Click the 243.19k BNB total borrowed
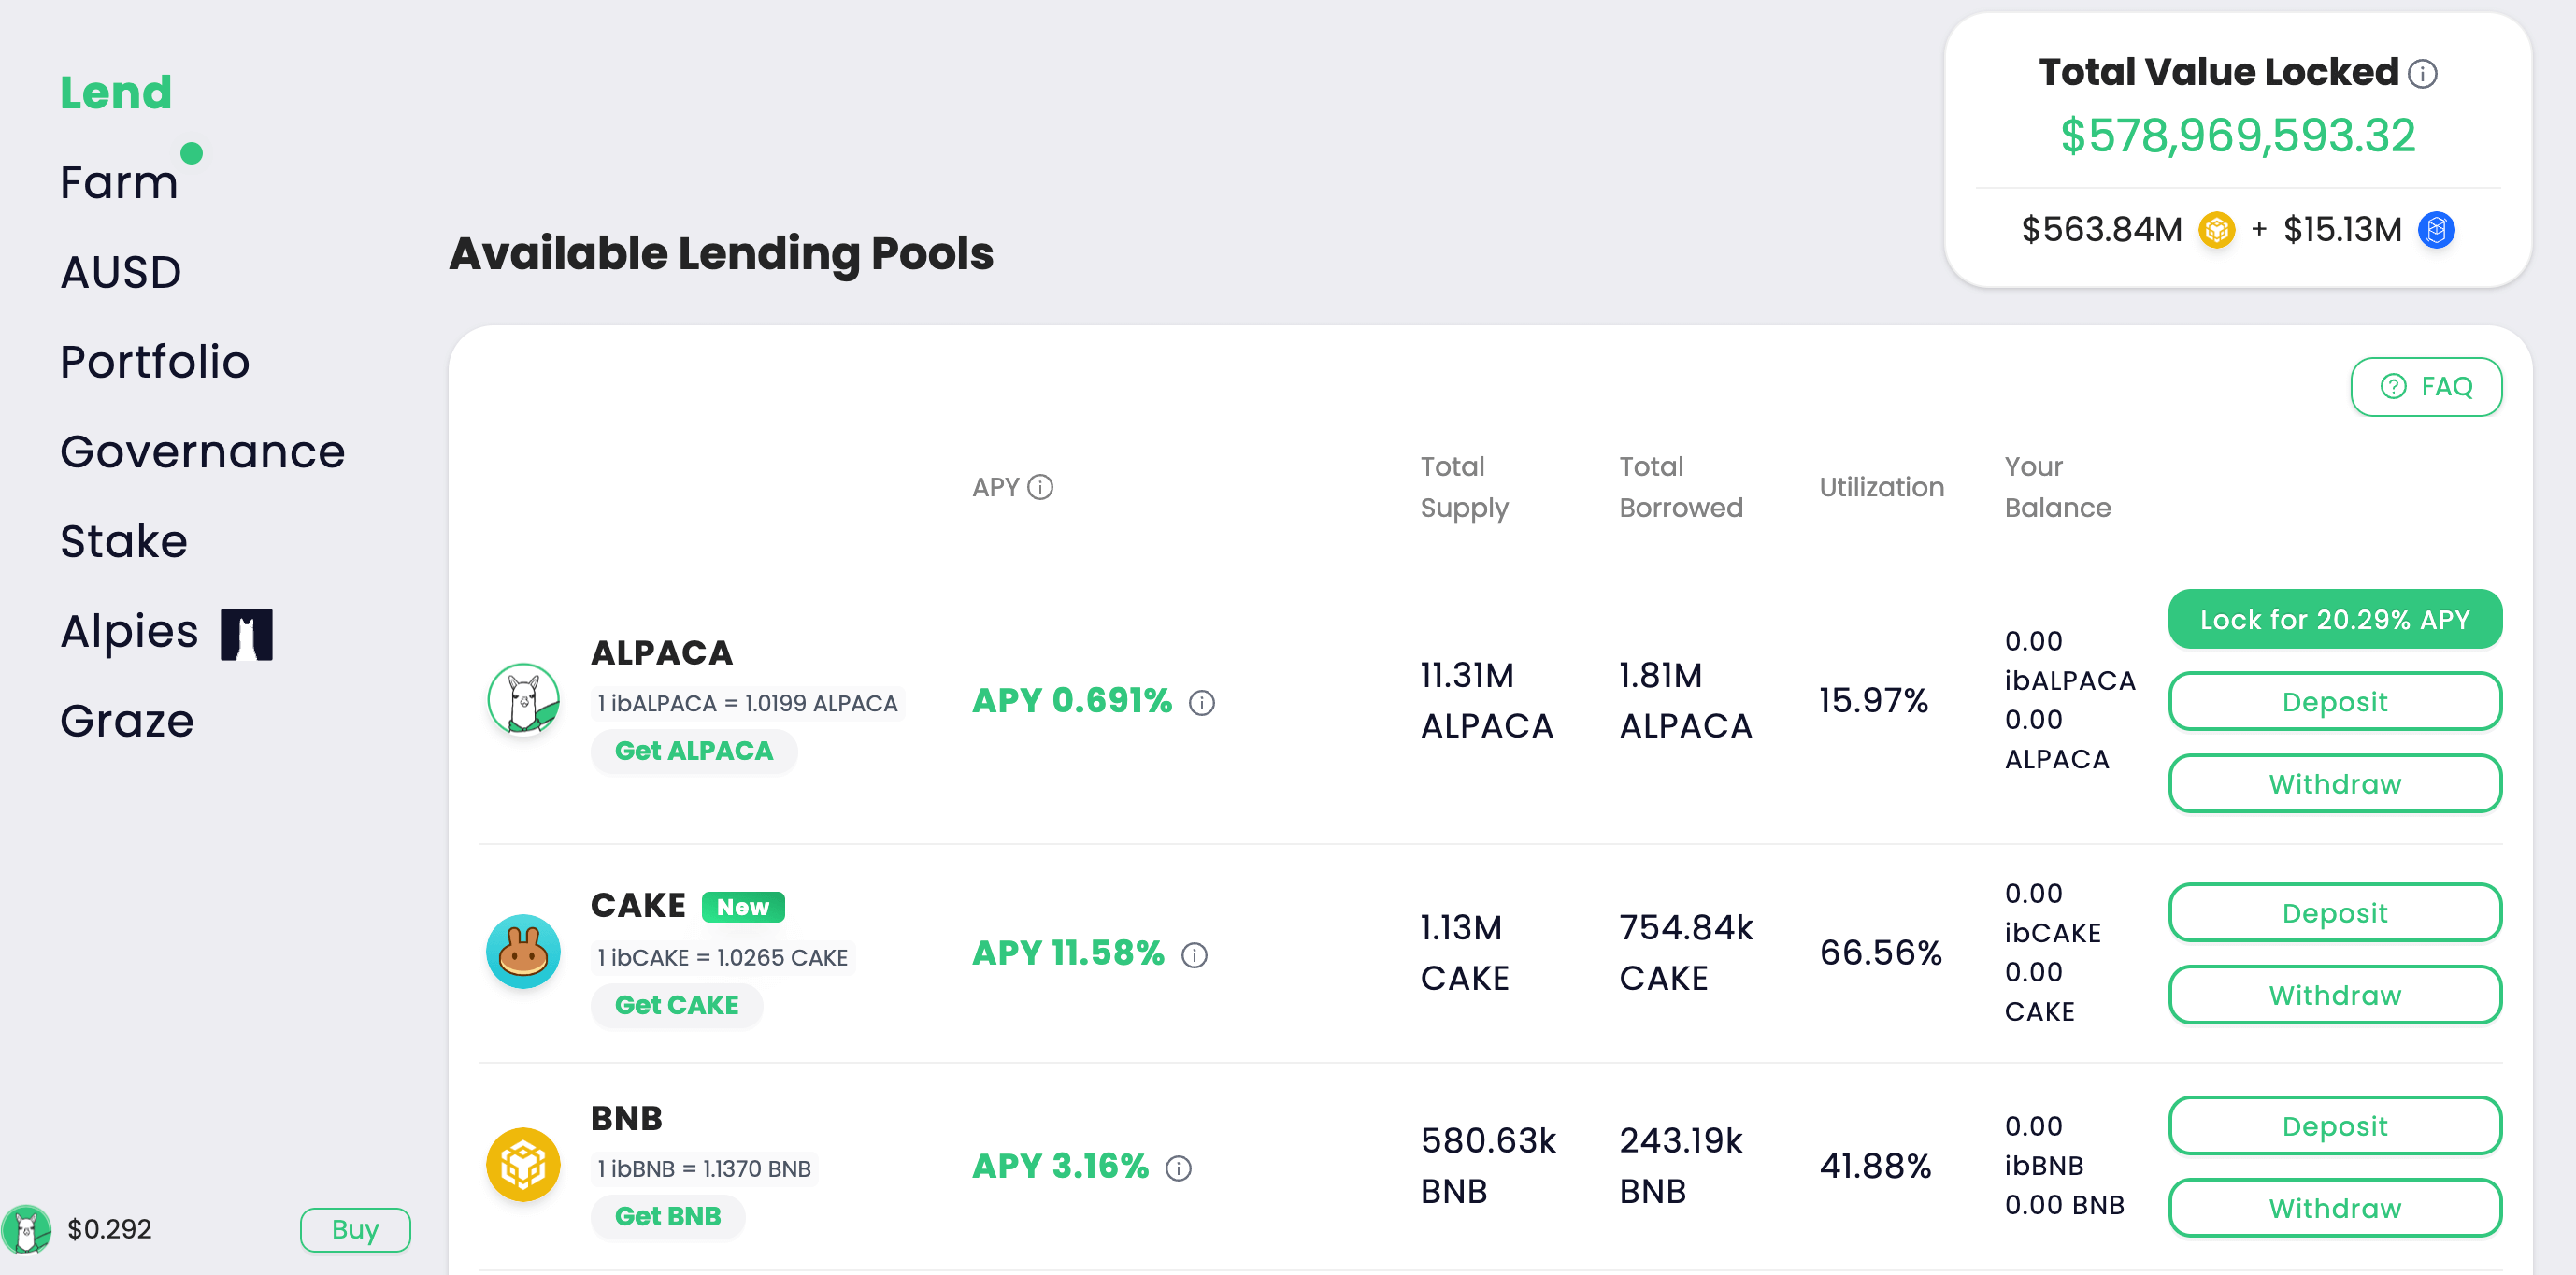The width and height of the screenshot is (2576, 1275). pos(1680,1166)
